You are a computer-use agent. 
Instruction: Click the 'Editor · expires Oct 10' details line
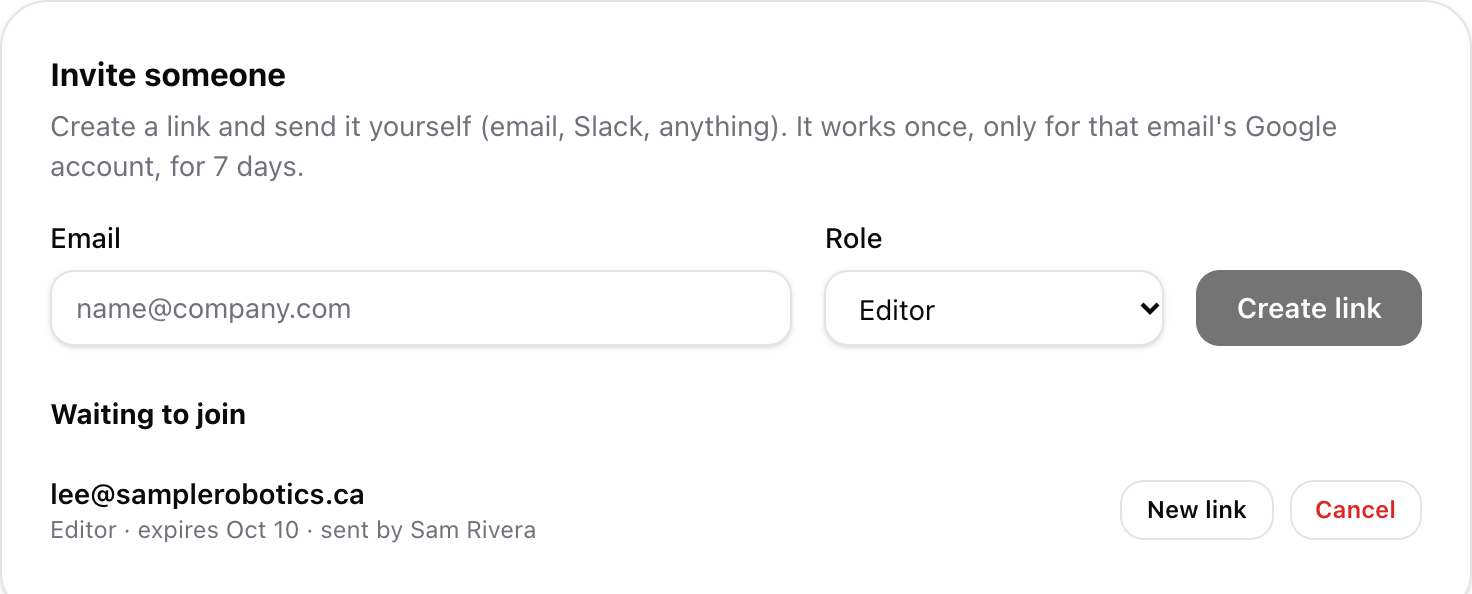click(x=293, y=529)
